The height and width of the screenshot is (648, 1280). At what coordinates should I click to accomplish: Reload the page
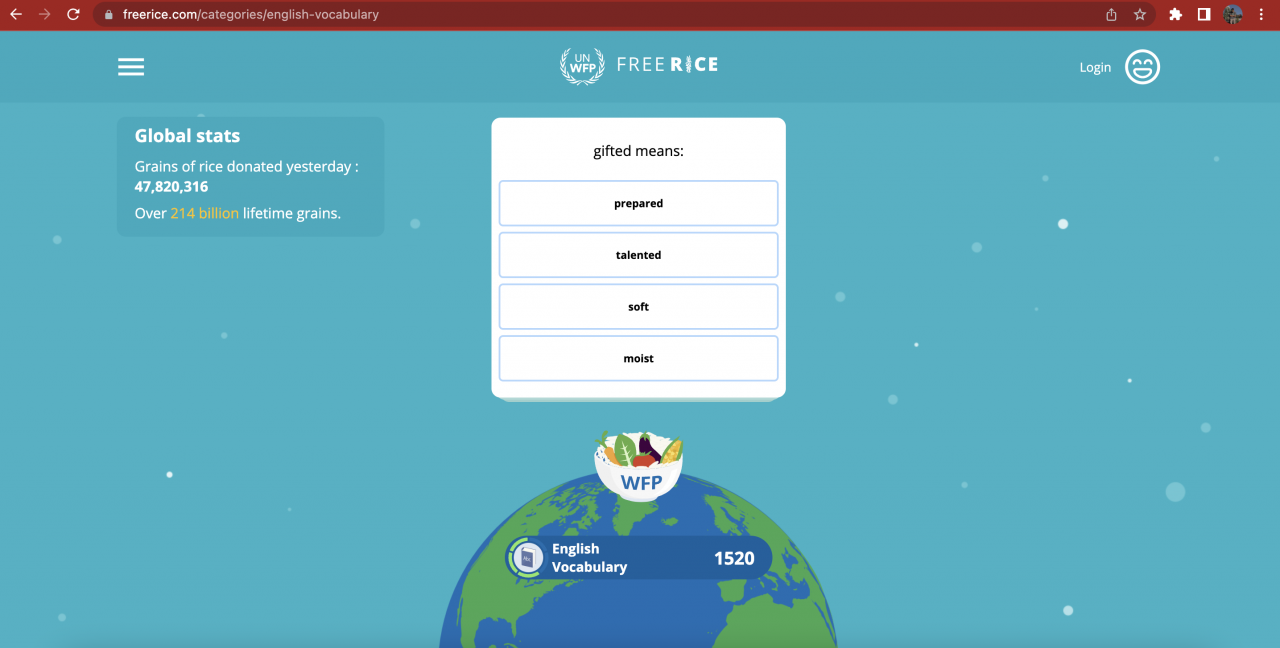[x=73, y=15]
